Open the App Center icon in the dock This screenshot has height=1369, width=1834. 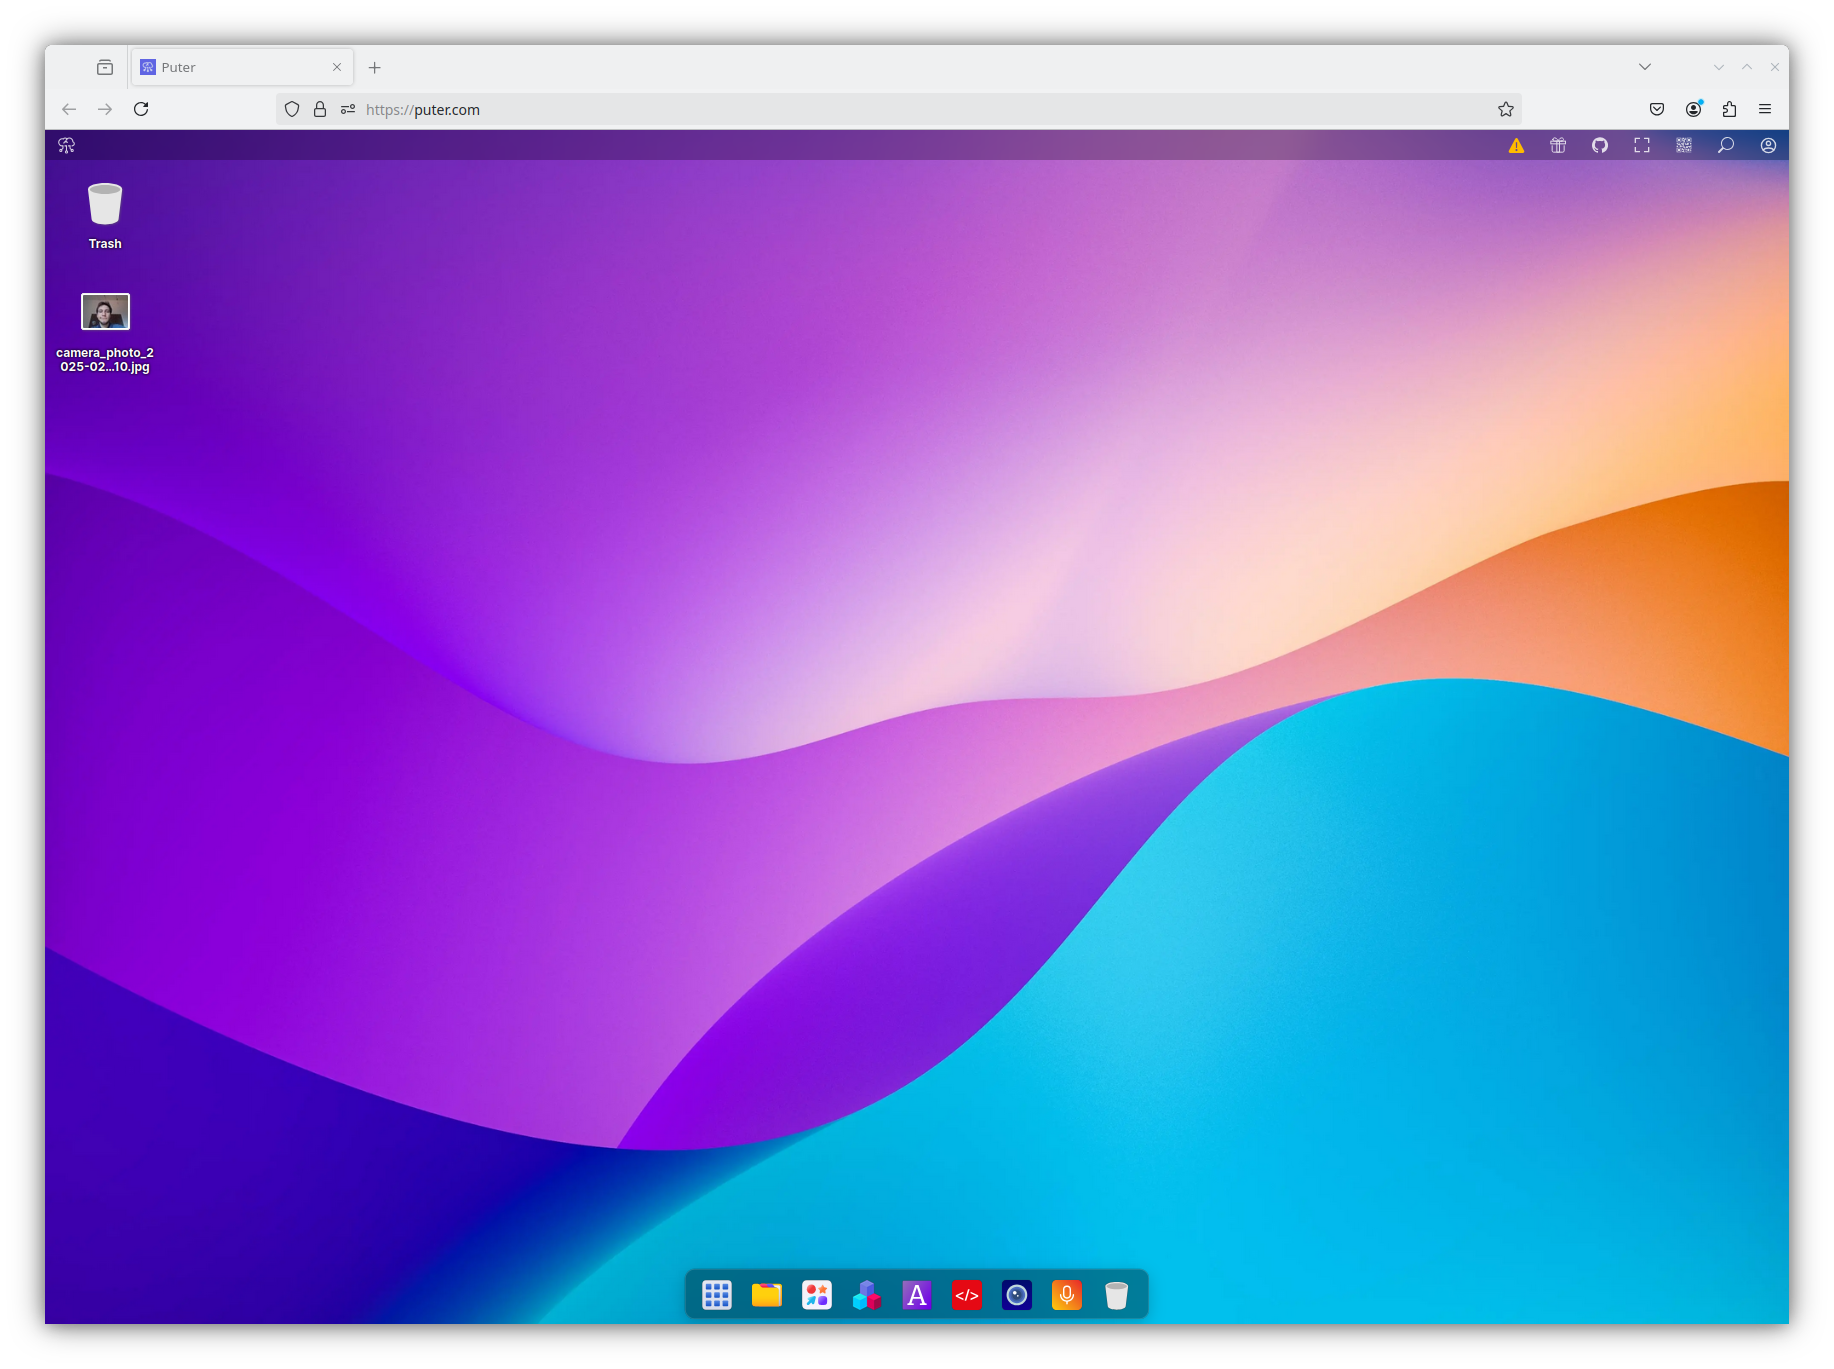coord(817,1295)
